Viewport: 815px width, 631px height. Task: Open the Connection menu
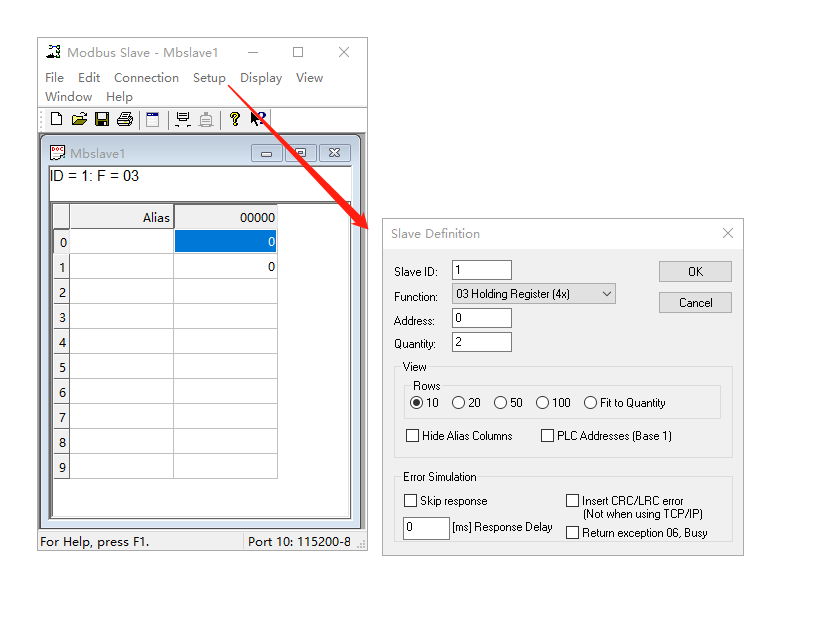click(146, 78)
